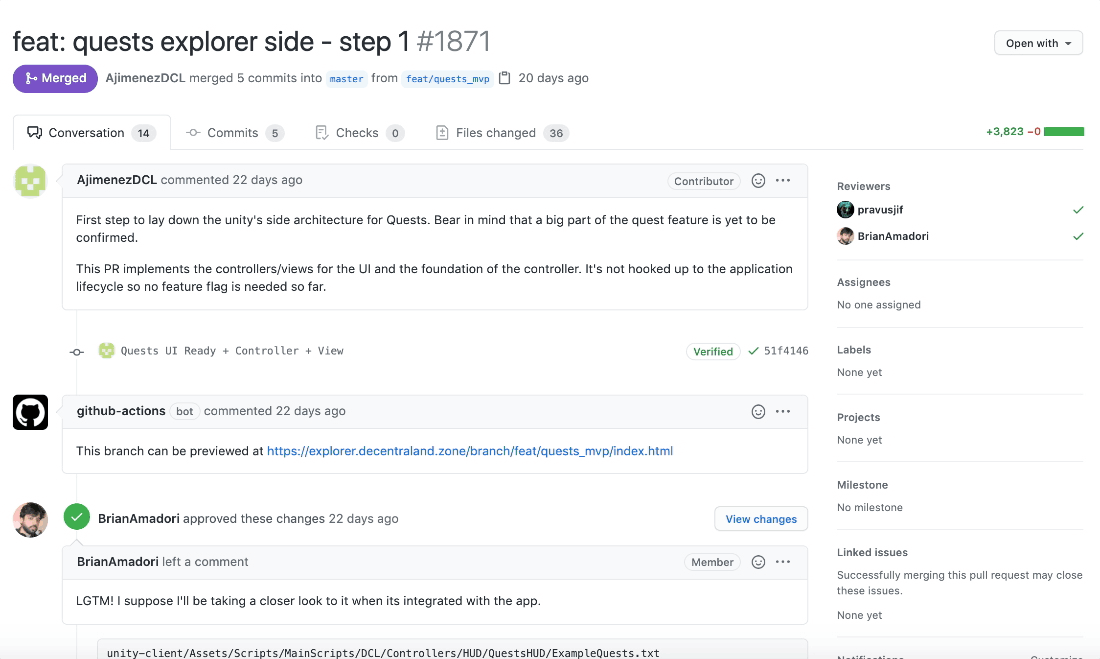The height and width of the screenshot is (659, 1100).
Task: Copy branch name with clipboard icon
Action: click(504, 78)
